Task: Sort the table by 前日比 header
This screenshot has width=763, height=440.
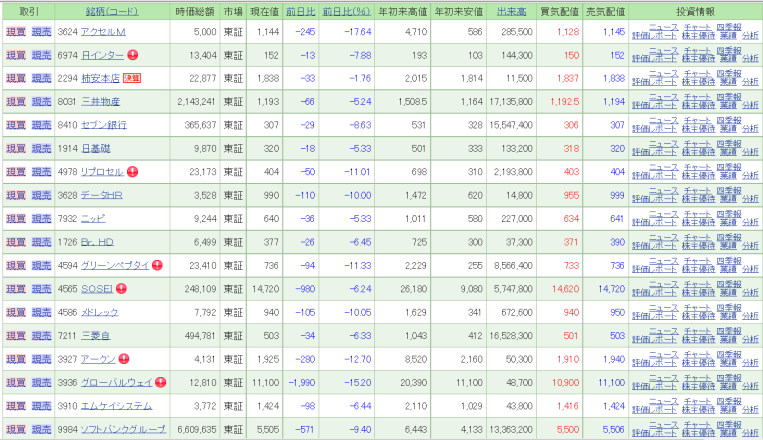Action: point(300,12)
